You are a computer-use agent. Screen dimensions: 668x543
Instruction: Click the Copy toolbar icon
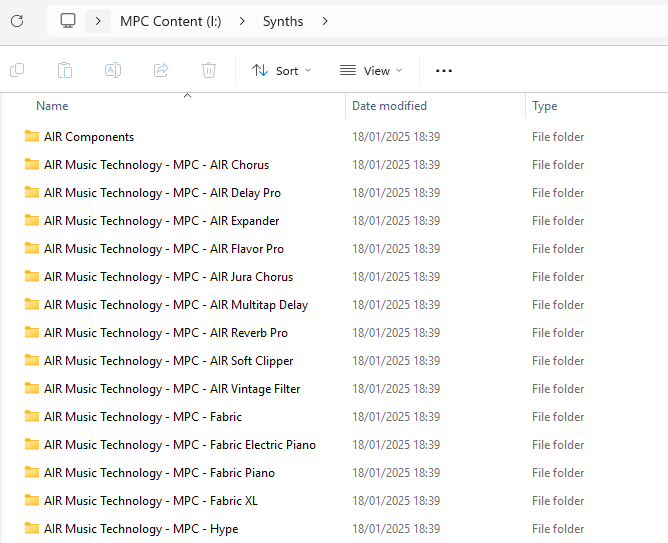(17, 70)
